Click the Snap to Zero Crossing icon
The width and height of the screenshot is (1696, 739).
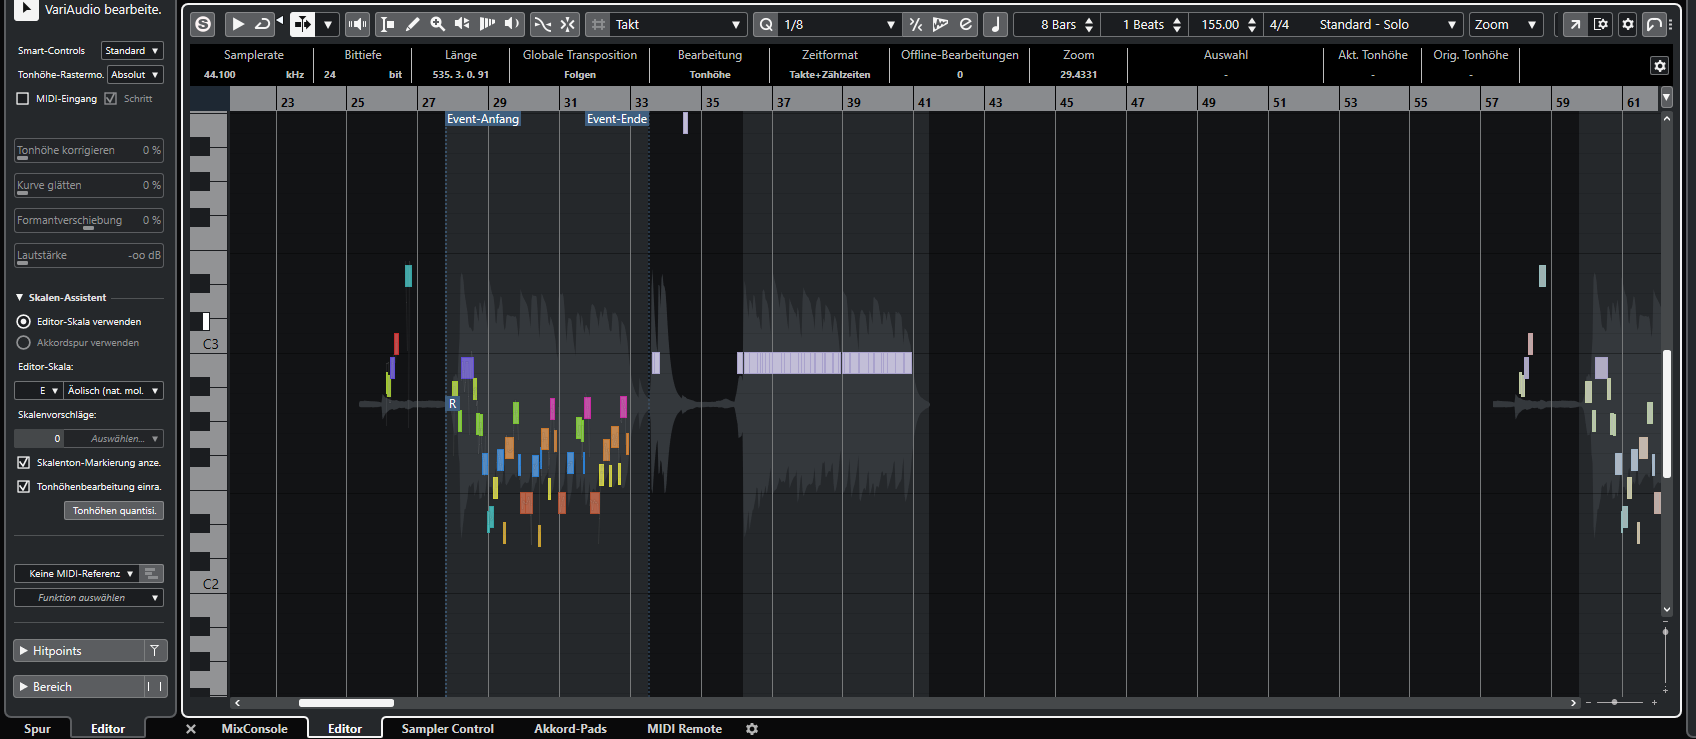pyautogui.click(x=542, y=24)
